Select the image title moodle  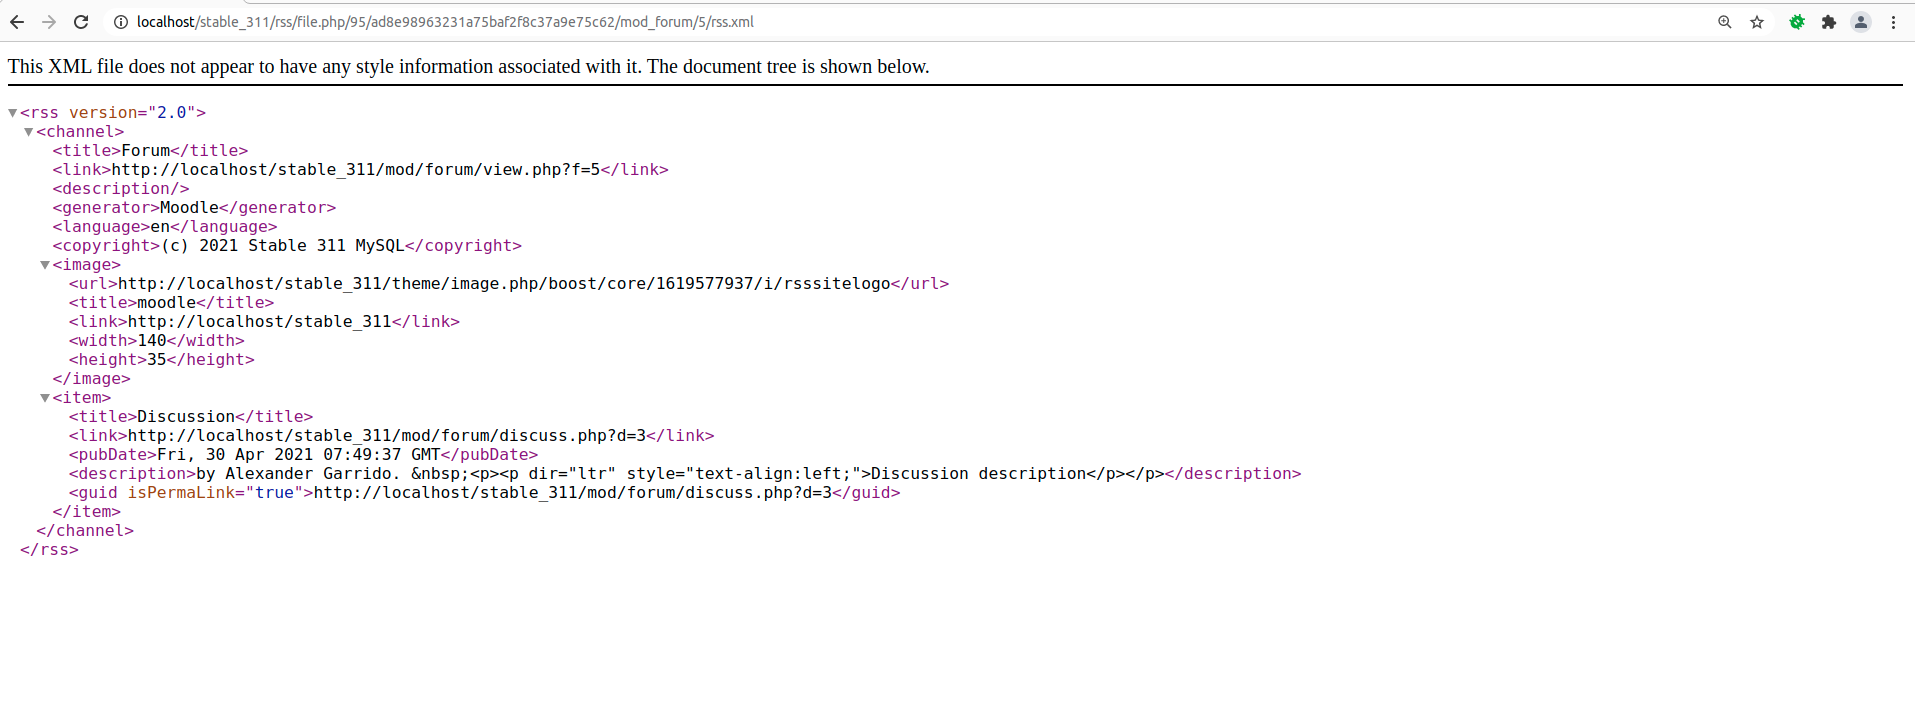pyautogui.click(x=166, y=303)
